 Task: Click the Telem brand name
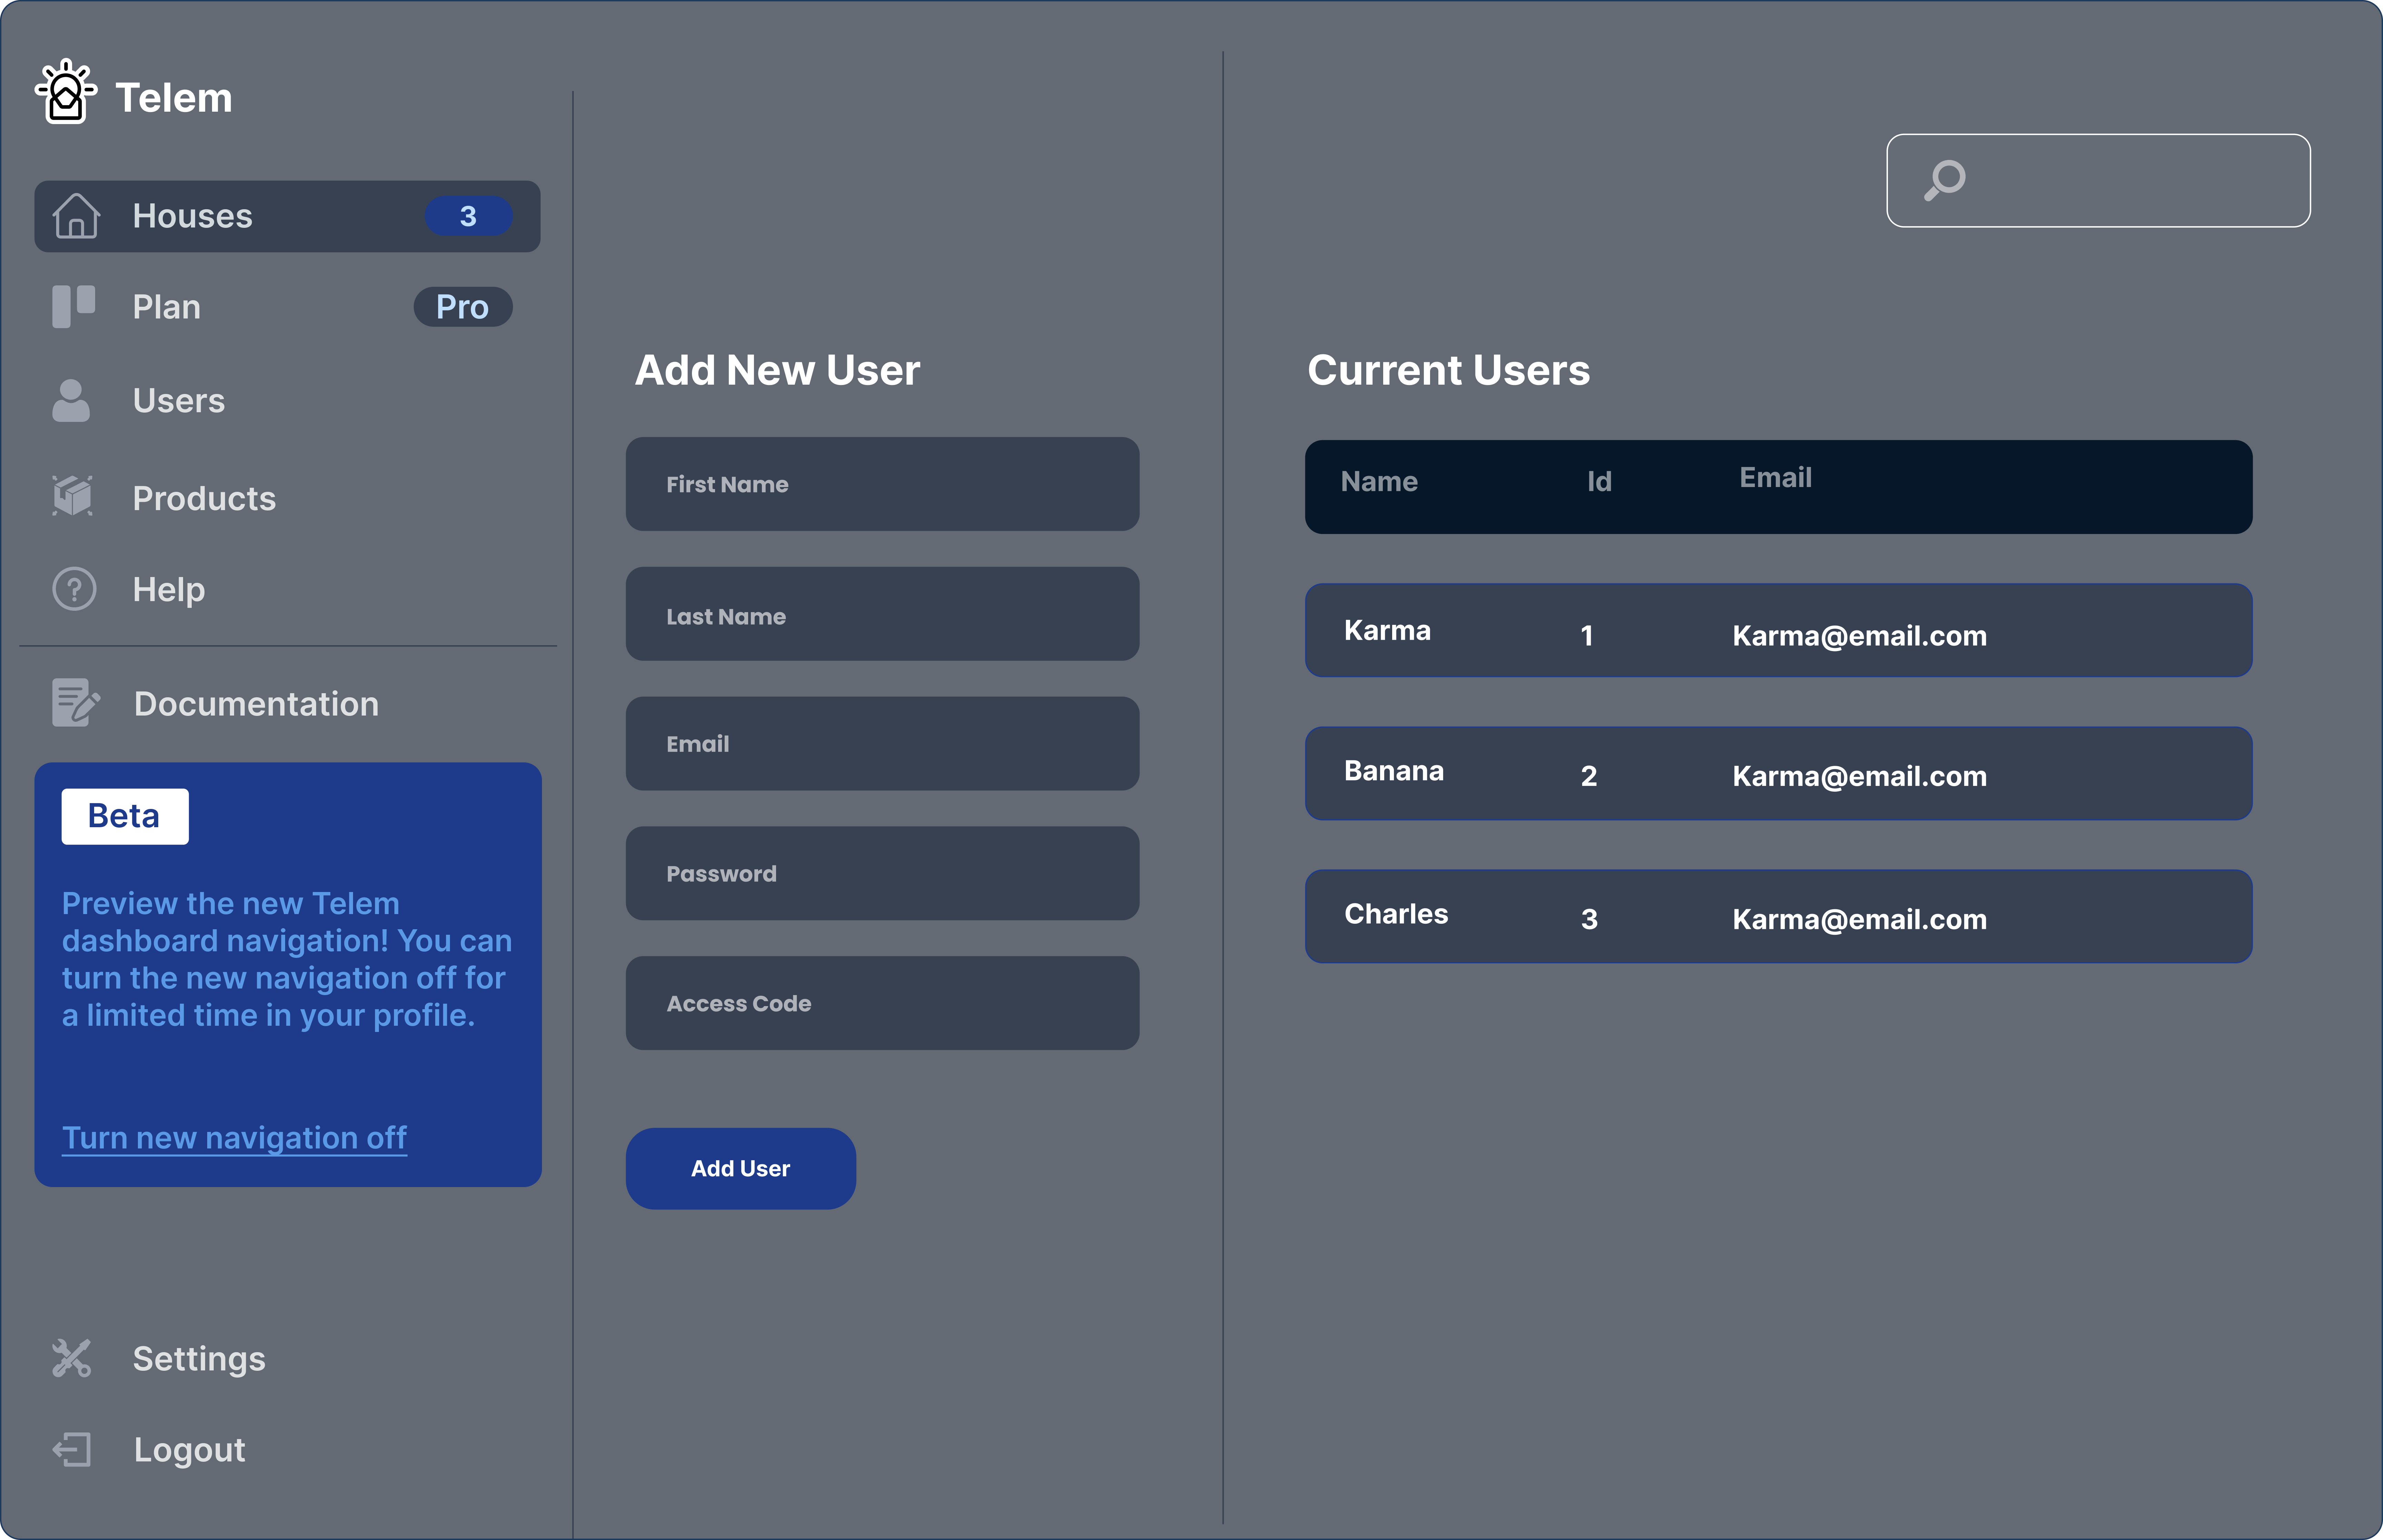click(x=174, y=98)
